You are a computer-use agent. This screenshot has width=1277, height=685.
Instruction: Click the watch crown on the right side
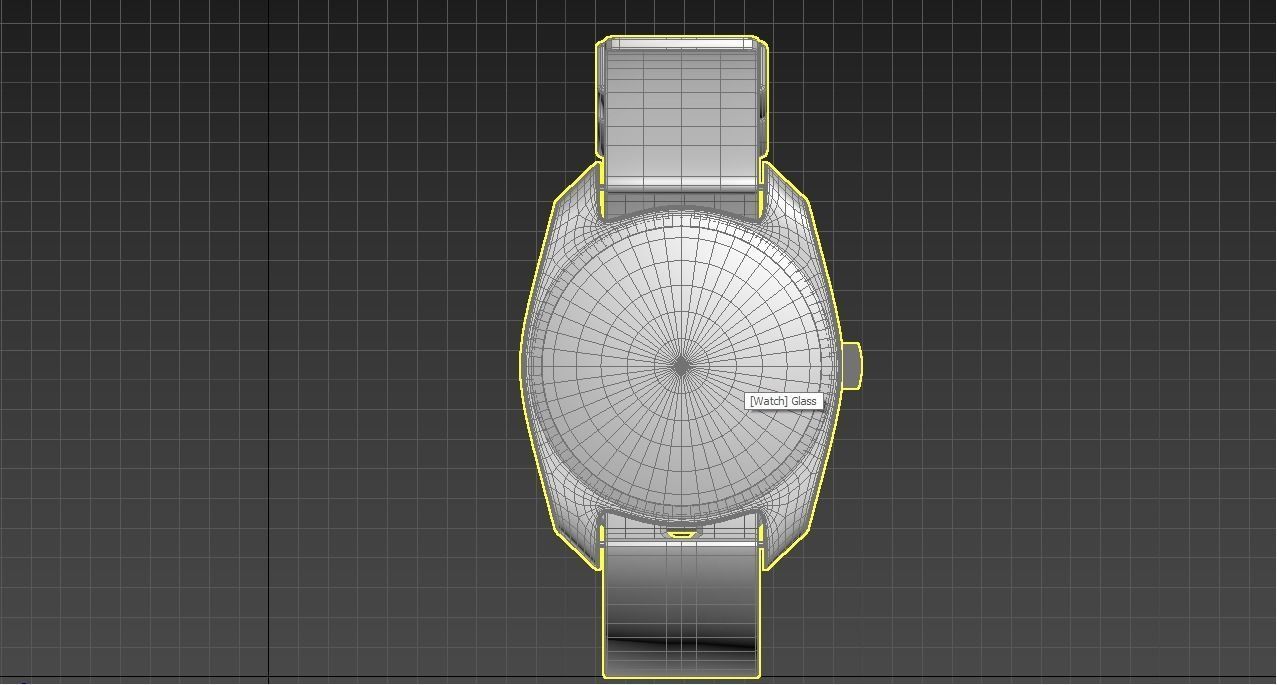(851, 366)
